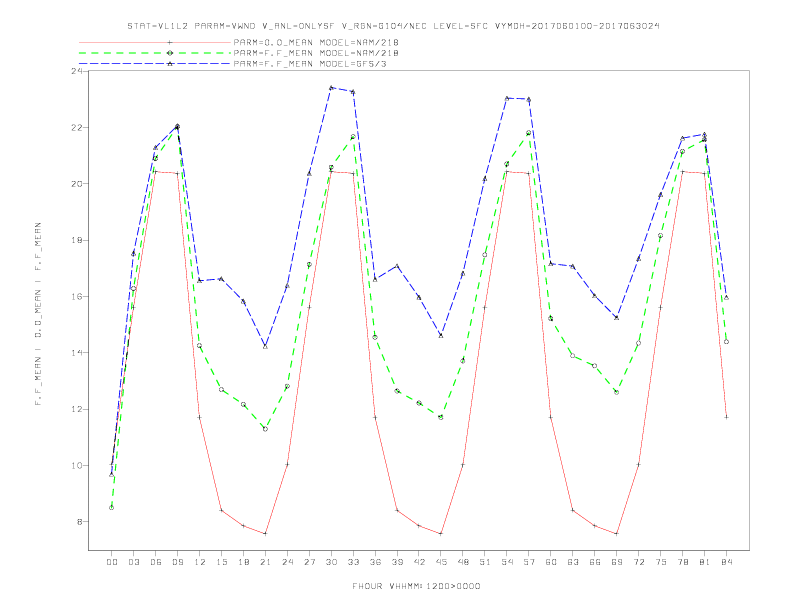
Task: Click x-axis forecast hour label 18
Action: coord(243,562)
